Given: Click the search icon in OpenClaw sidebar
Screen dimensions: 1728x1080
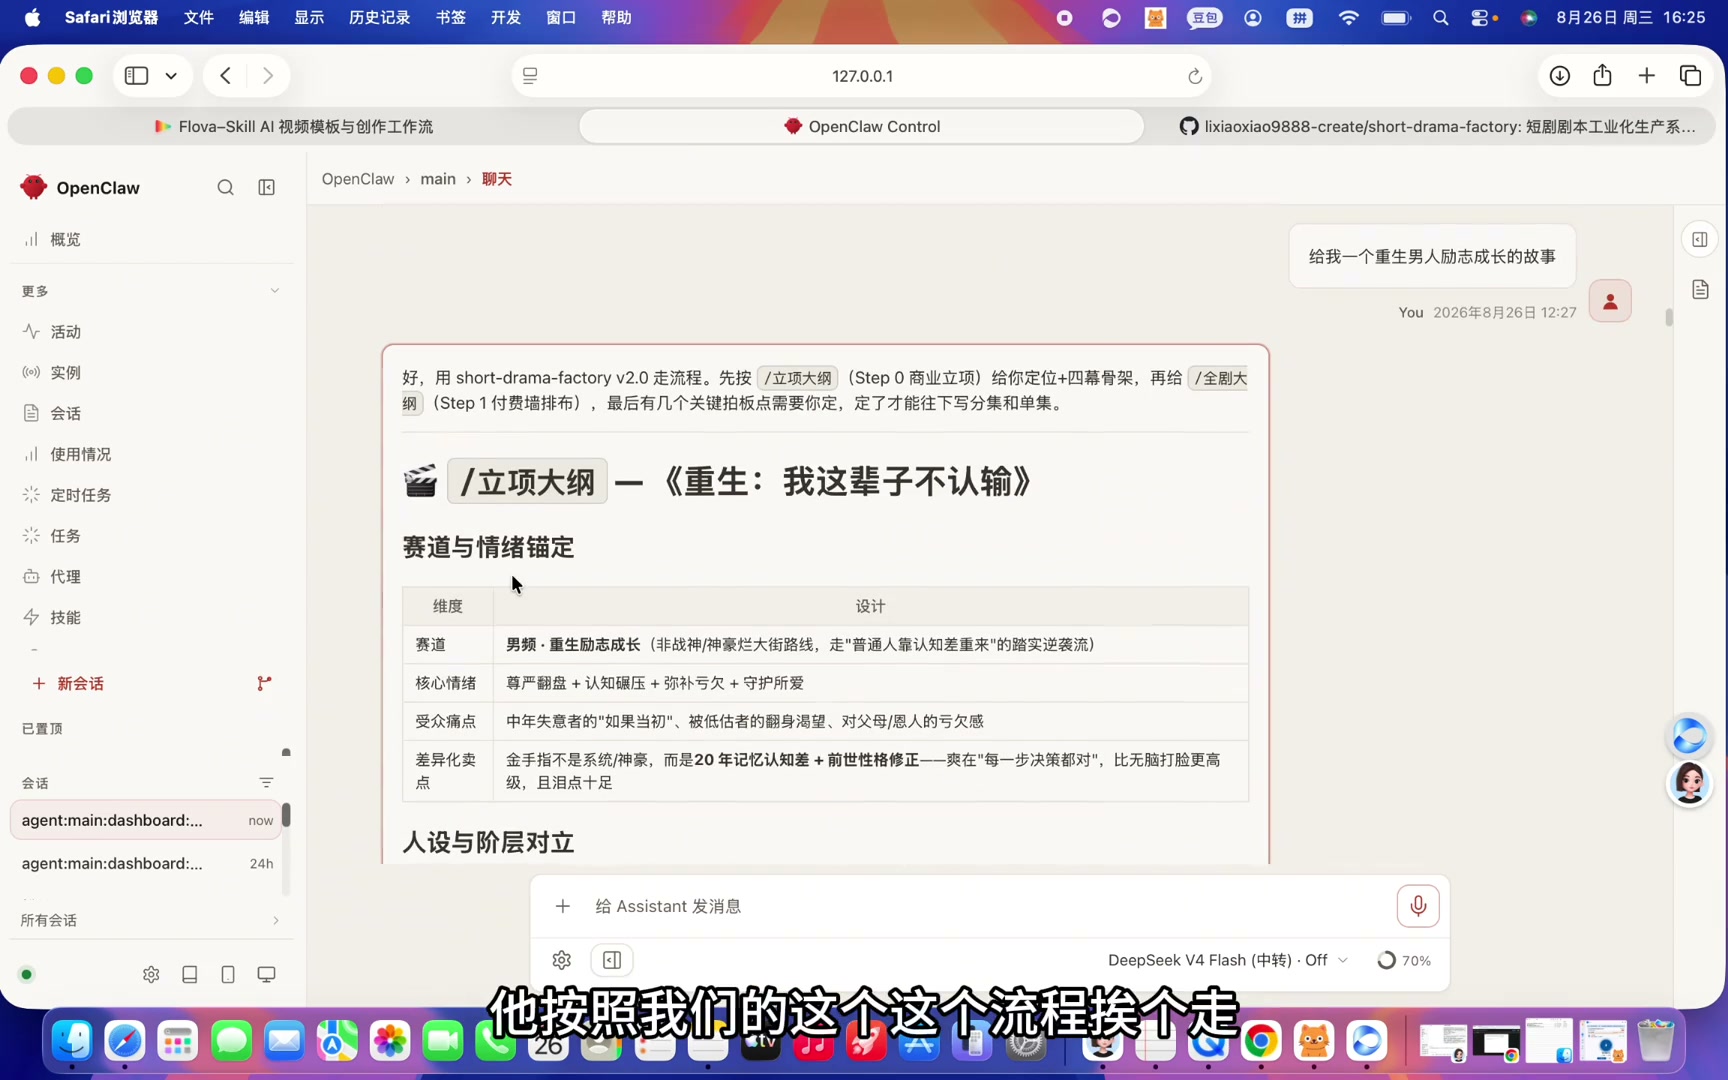Looking at the screenshot, I should (x=226, y=188).
